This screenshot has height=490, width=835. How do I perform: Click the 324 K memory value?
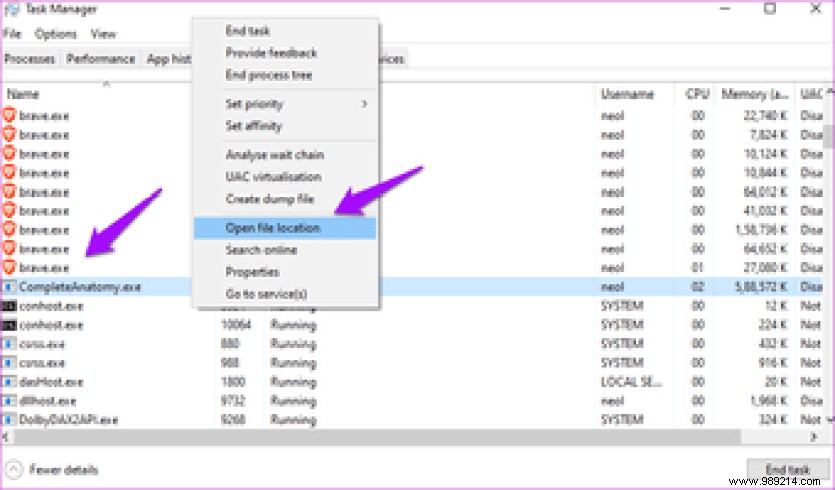coord(773,420)
